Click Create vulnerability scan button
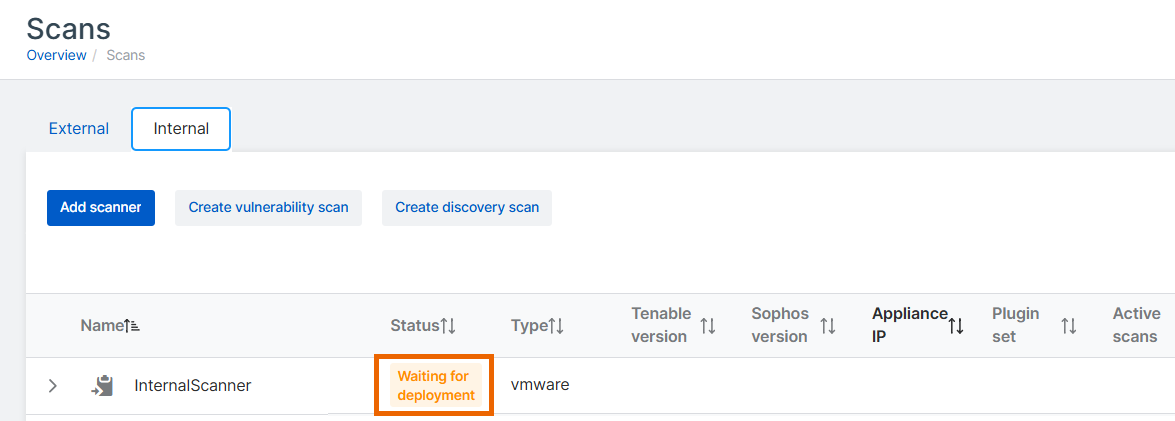 (268, 208)
